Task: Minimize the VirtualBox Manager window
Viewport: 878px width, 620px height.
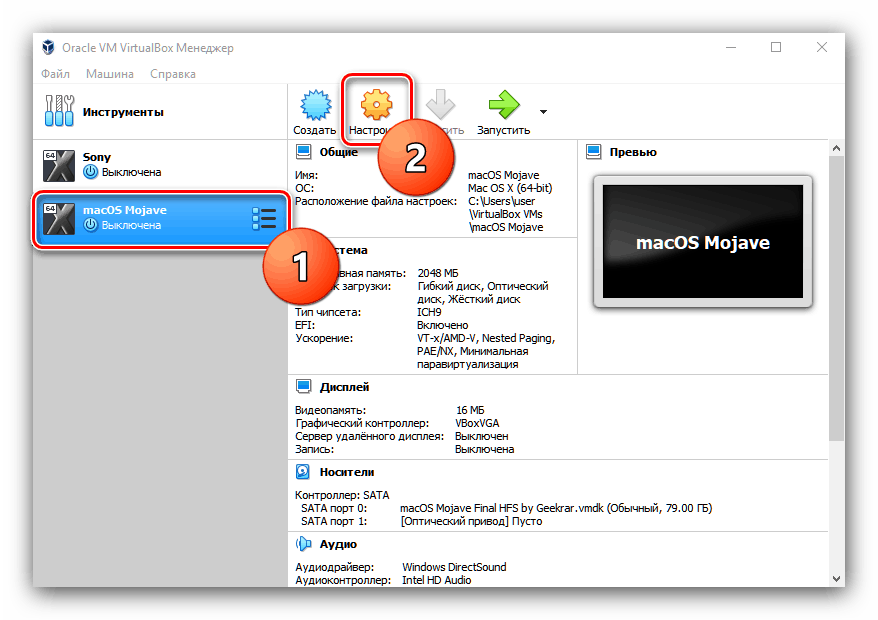Action: click(731, 48)
